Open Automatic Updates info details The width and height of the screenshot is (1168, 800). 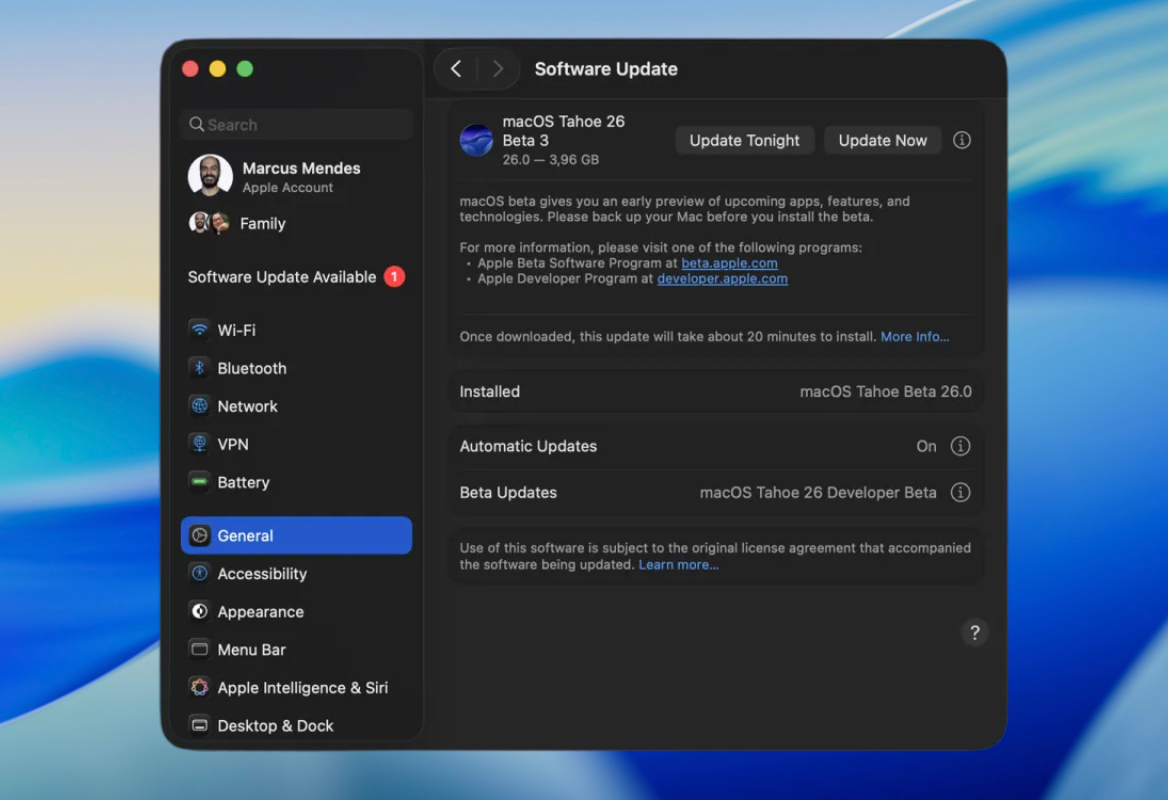pos(960,445)
